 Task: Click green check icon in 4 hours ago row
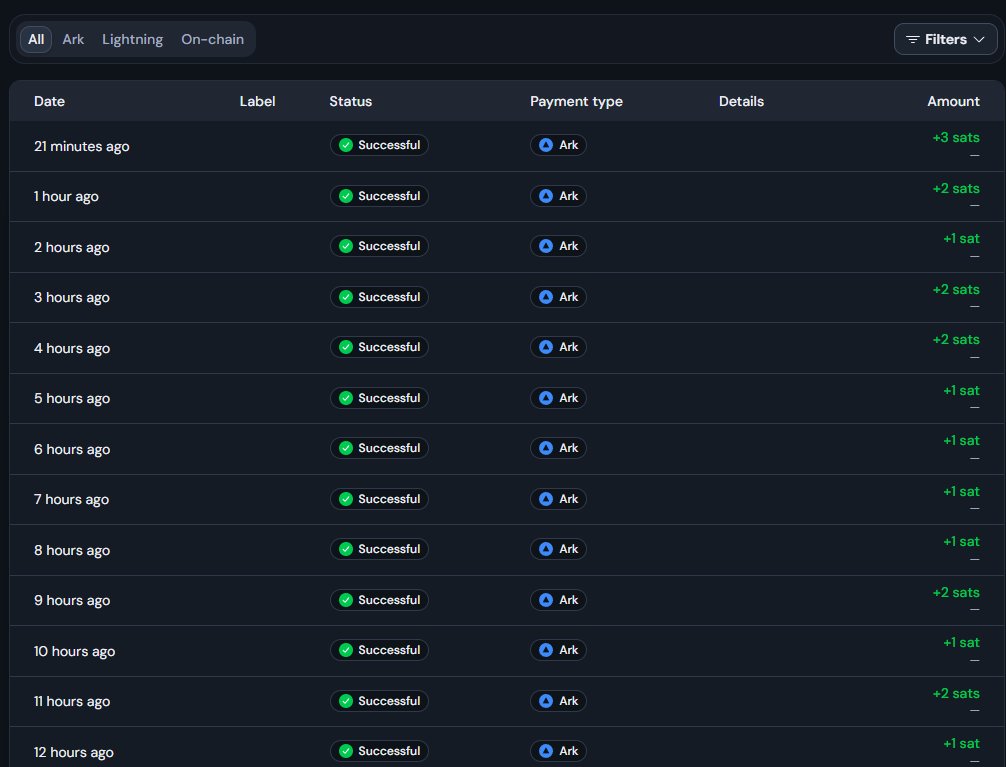pos(346,347)
